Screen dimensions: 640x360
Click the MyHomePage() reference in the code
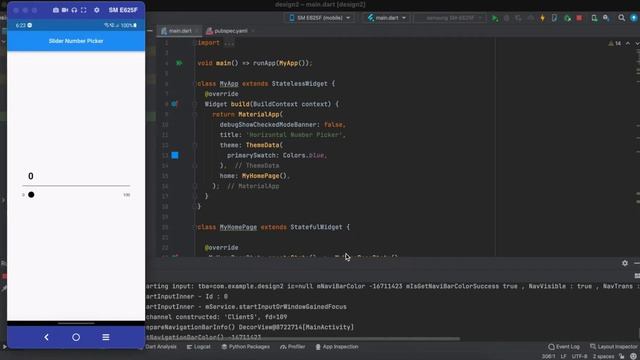pyautogui.click(x=264, y=176)
